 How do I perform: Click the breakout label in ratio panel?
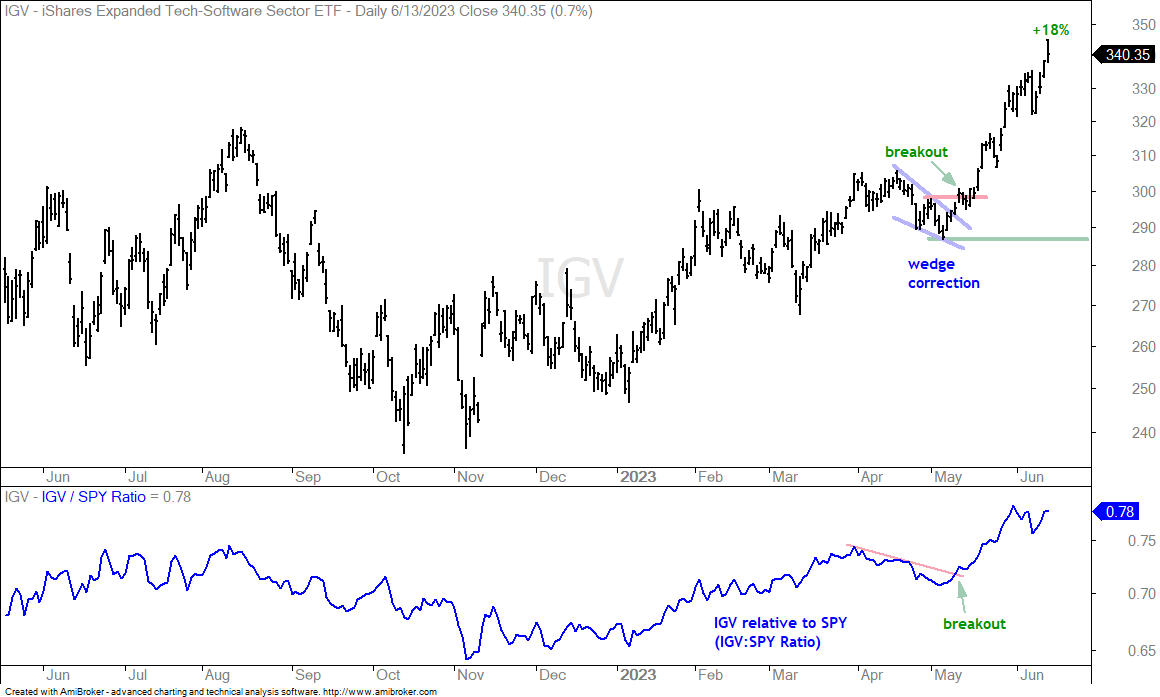(x=974, y=624)
